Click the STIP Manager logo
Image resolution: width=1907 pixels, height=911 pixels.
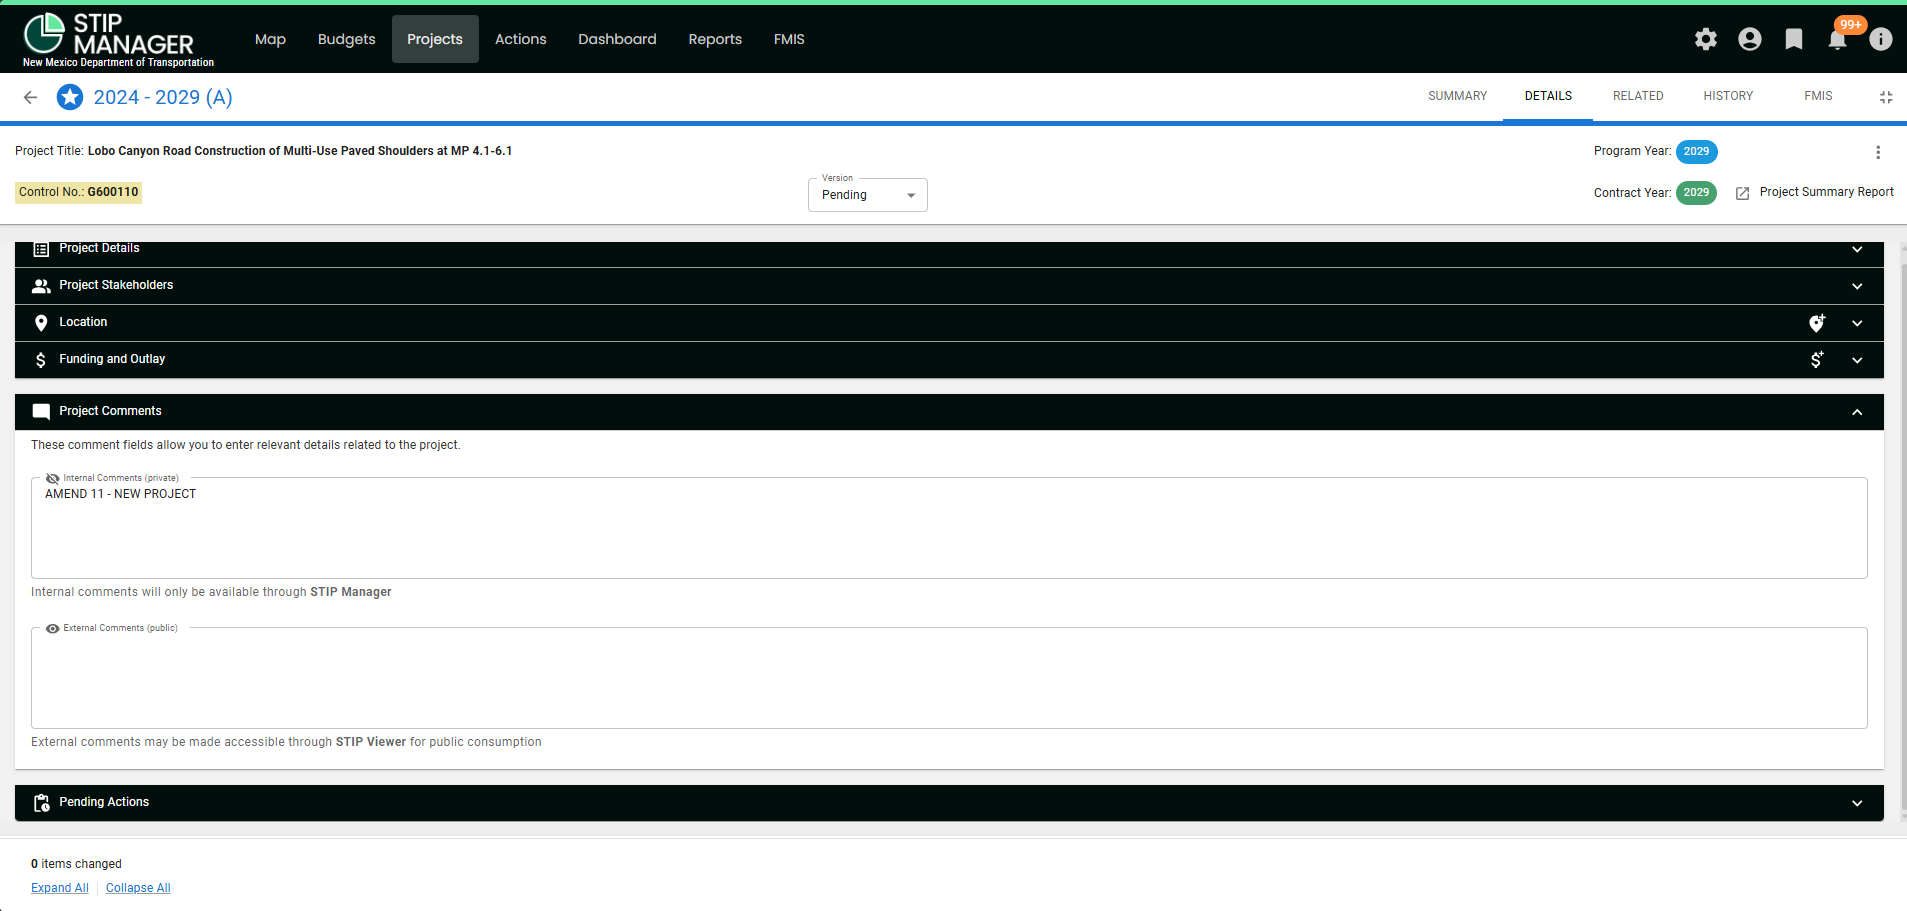(118, 39)
